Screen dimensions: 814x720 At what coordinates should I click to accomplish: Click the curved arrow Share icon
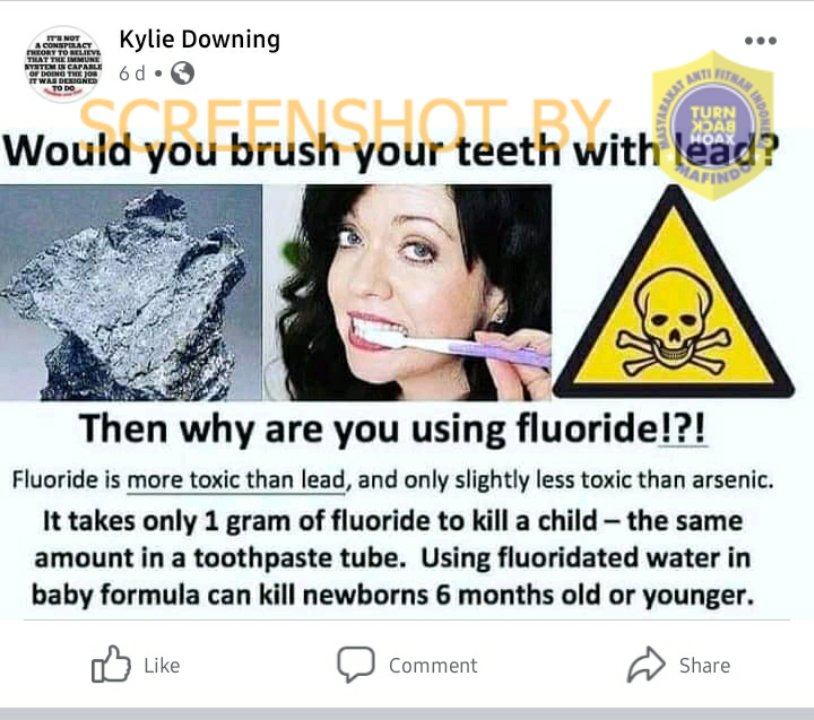pyautogui.click(x=646, y=664)
